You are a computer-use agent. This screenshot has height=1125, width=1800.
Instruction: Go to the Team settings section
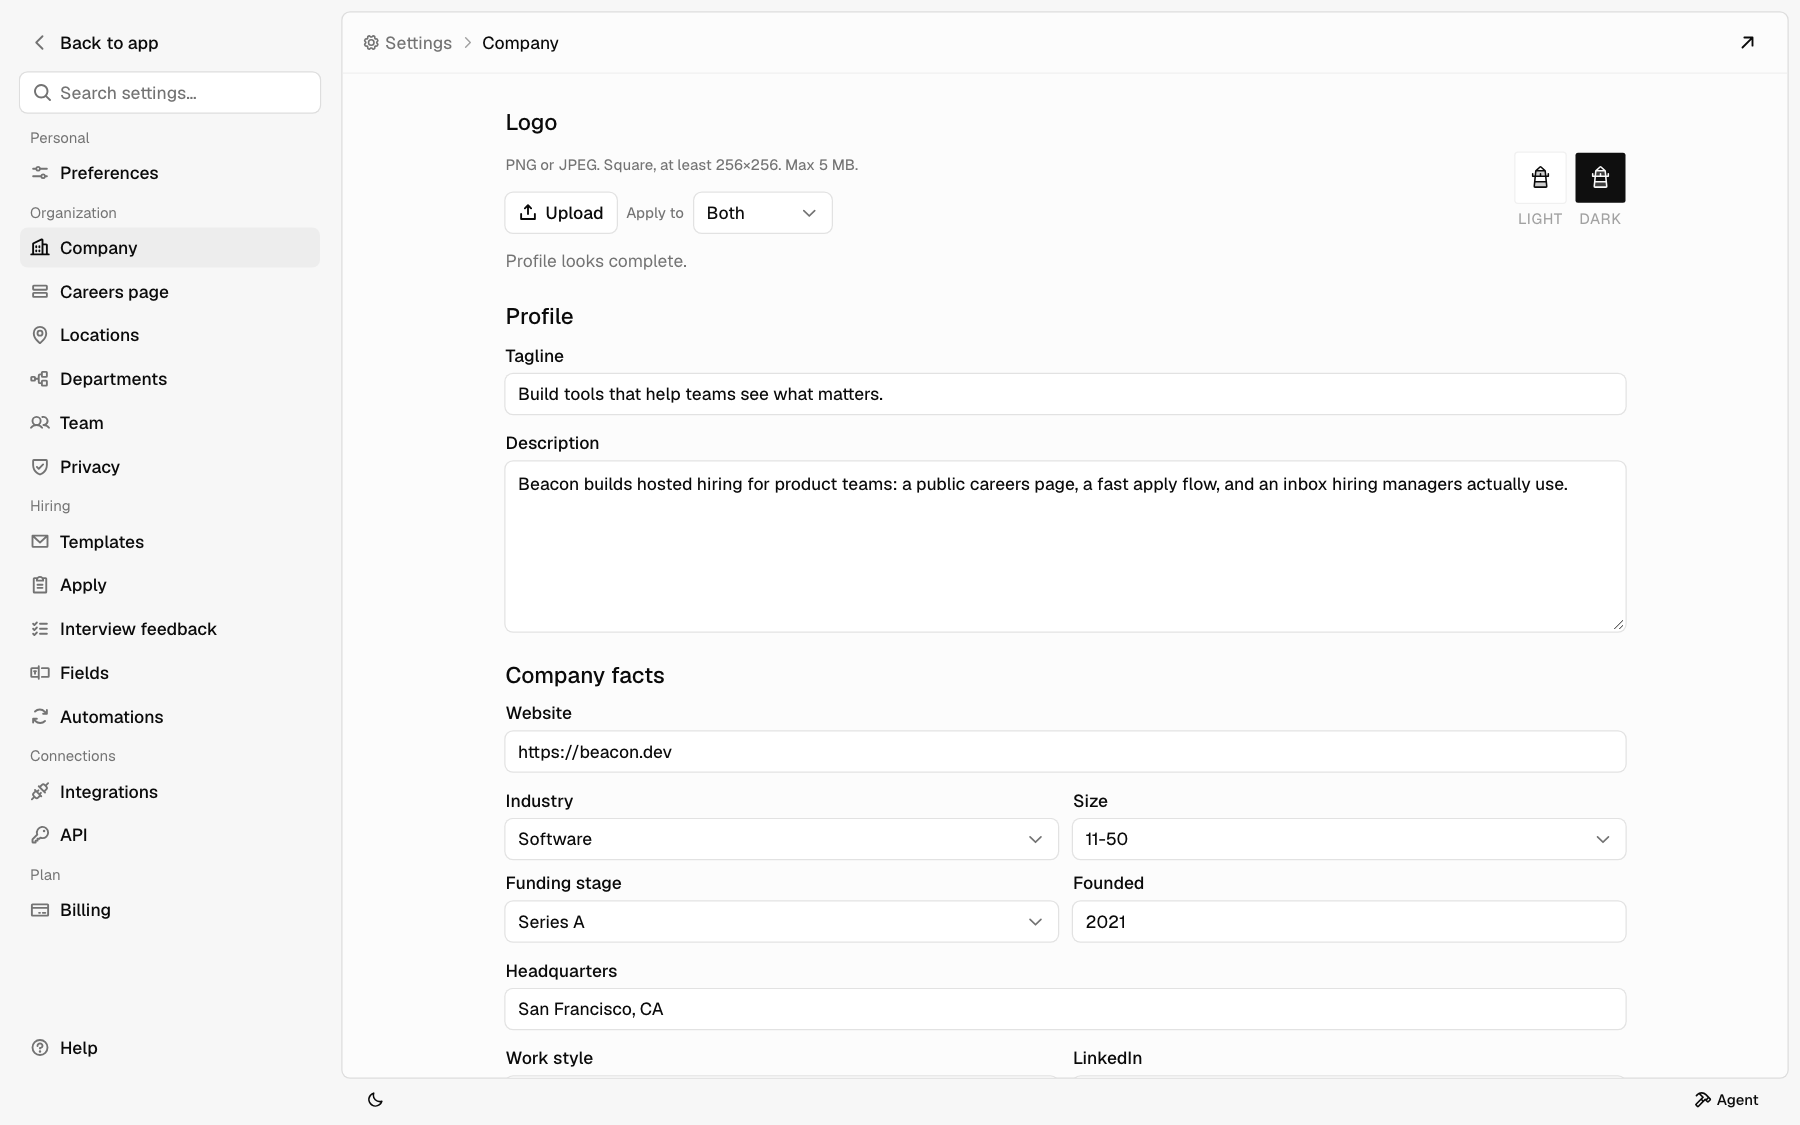click(x=170, y=423)
